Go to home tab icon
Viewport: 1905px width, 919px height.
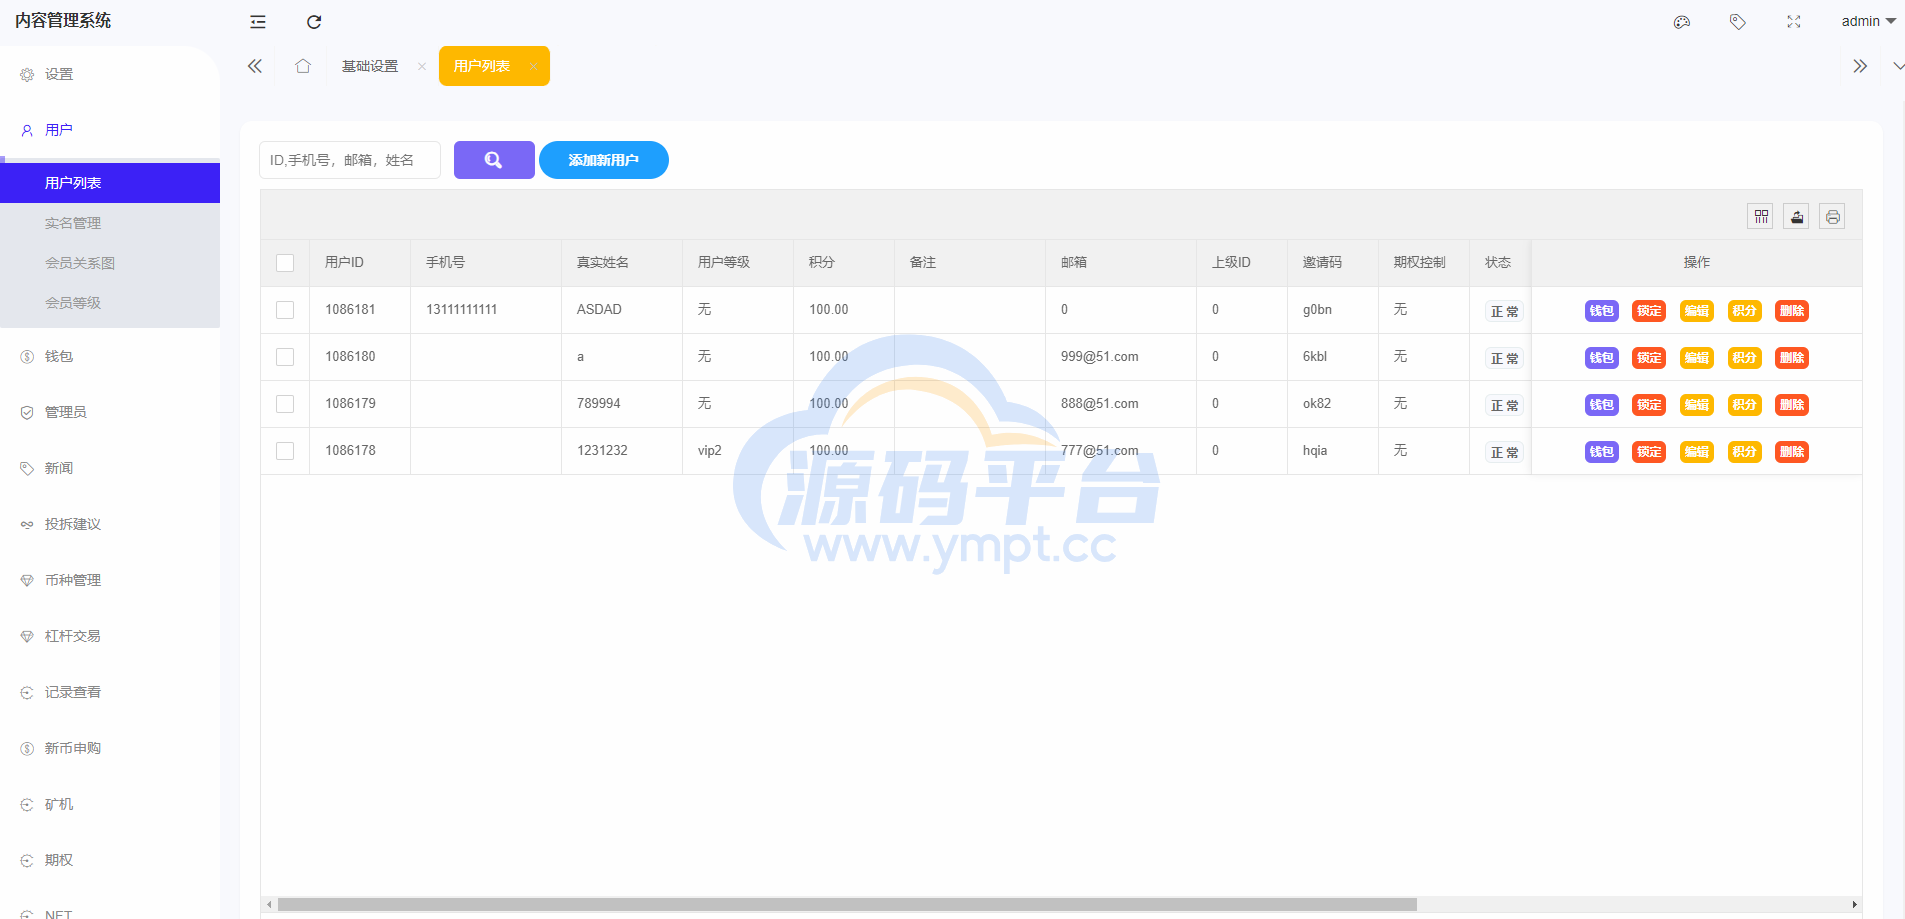tap(303, 66)
